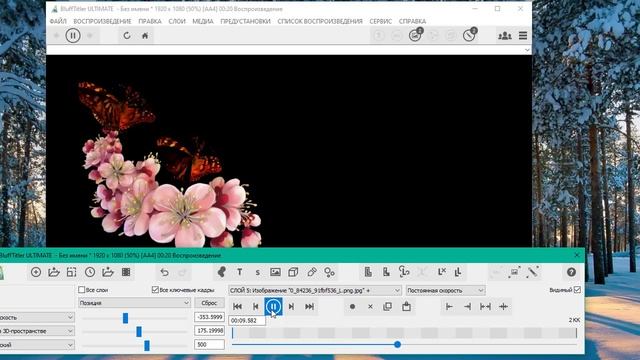Click the second position slider next to 175.19998
The width and height of the screenshot is (640, 360).
[139, 331]
